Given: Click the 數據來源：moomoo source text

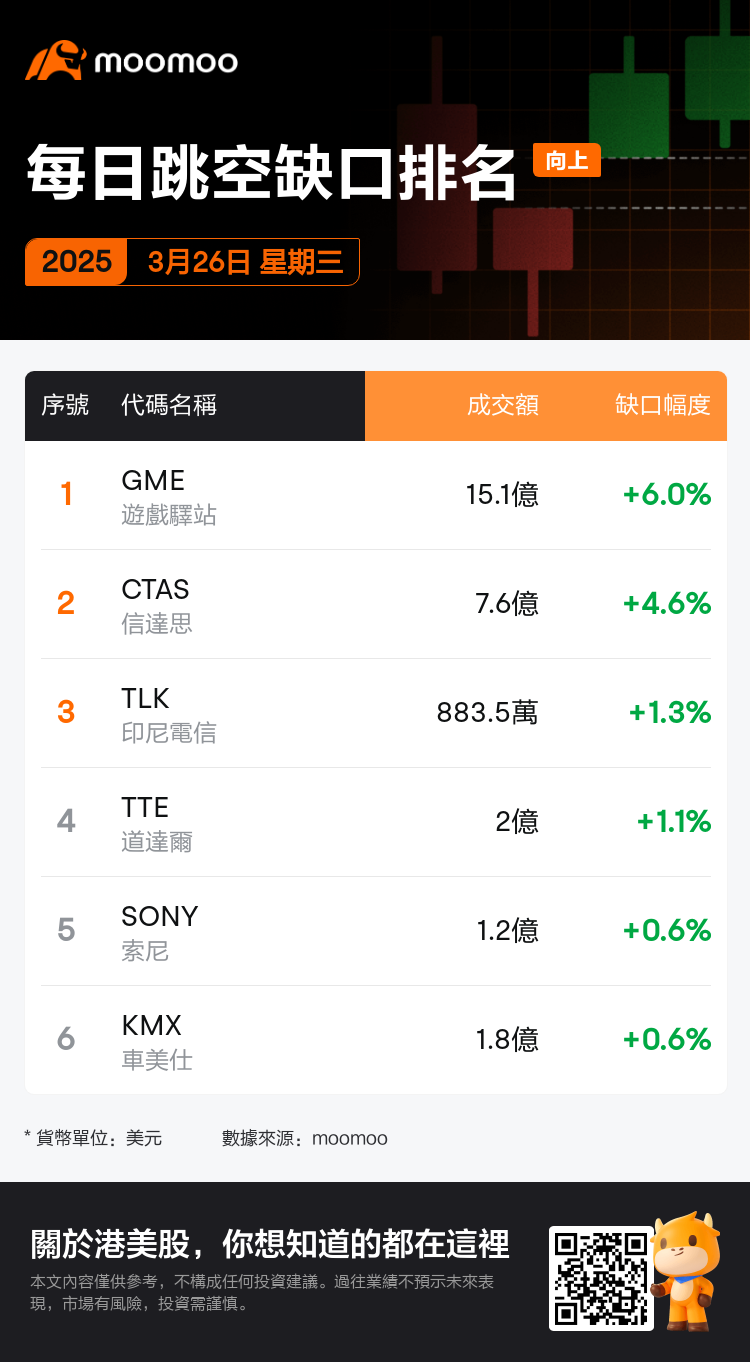Looking at the screenshot, I should click(x=304, y=1138).
